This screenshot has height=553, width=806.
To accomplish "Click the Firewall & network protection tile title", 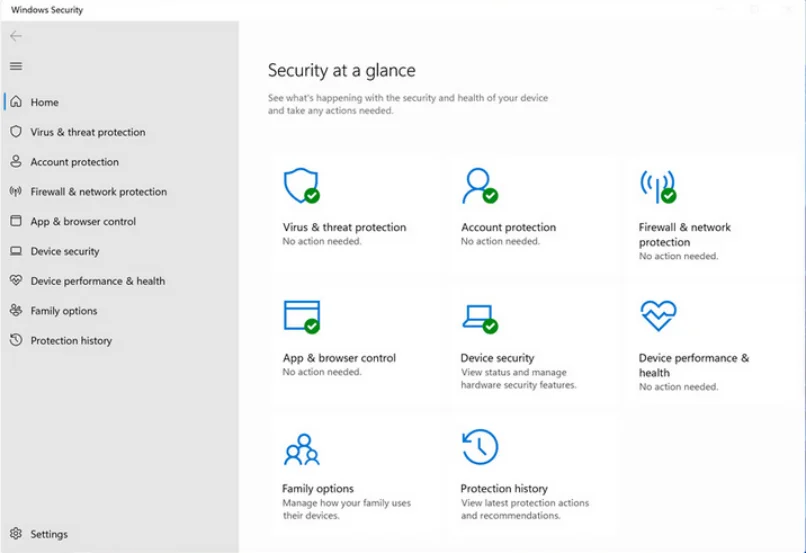I will 685,234.
